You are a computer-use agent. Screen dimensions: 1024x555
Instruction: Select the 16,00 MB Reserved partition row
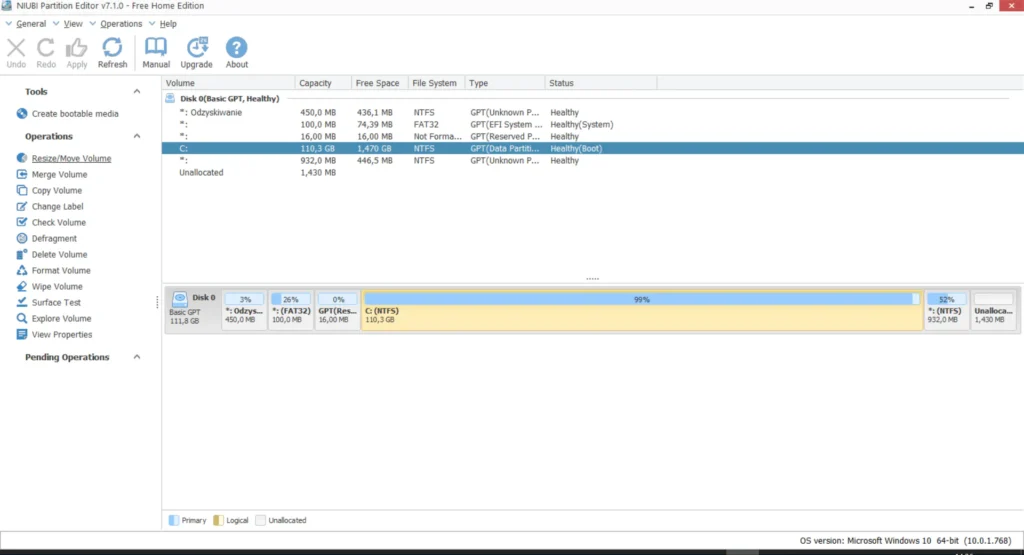tap(593, 136)
